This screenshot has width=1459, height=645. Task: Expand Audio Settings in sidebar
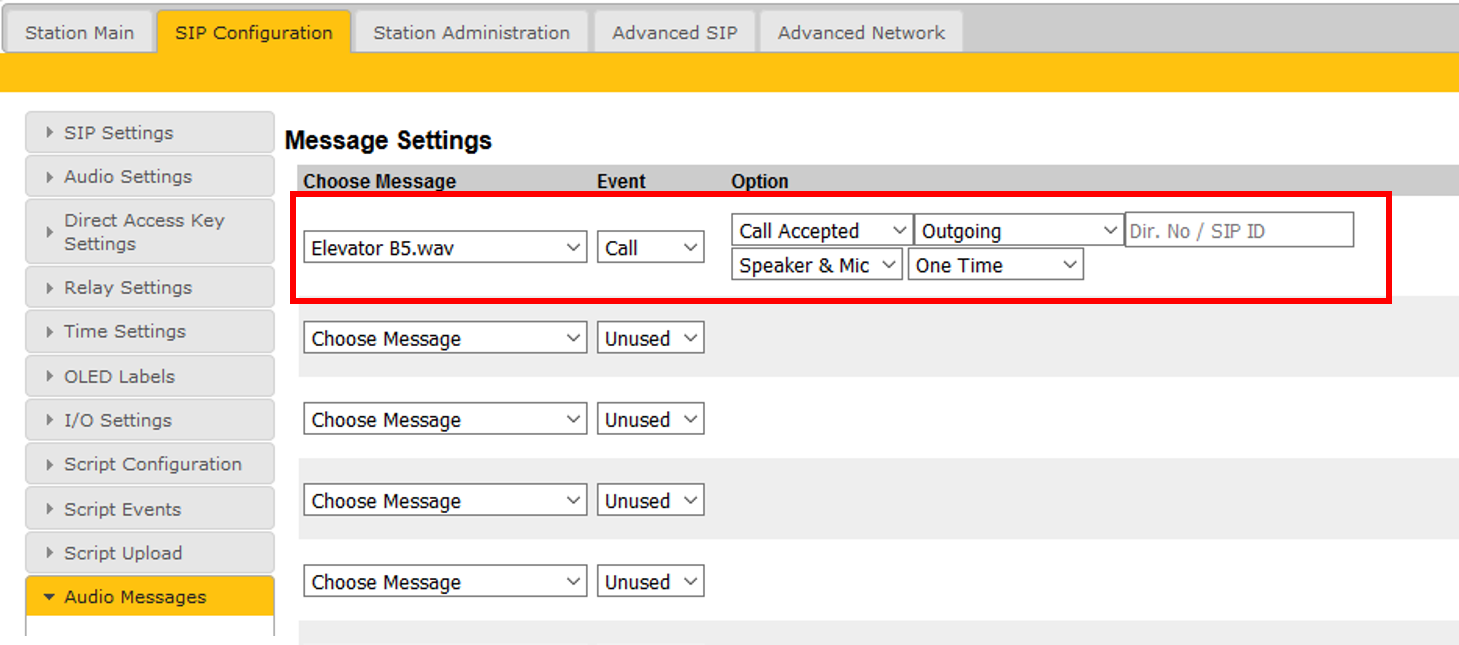149,177
